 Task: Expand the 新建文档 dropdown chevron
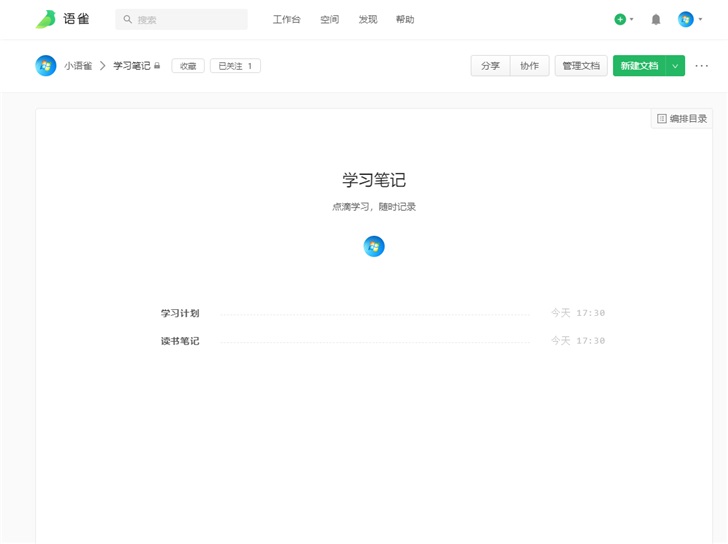click(676, 66)
